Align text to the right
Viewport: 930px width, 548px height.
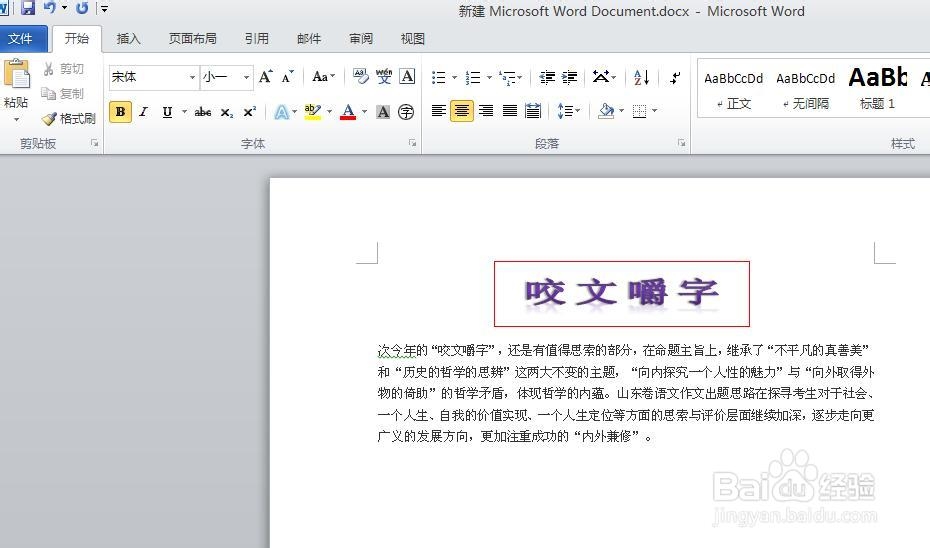coord(486,111)
